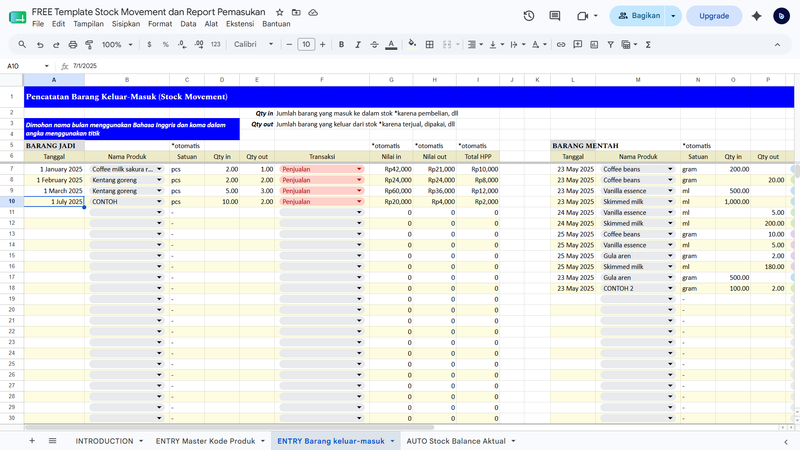The height and width of the screenshot is (450, 800).
Task: Switch to INTRODUCTION sheet tab
Action: [104, 441]
